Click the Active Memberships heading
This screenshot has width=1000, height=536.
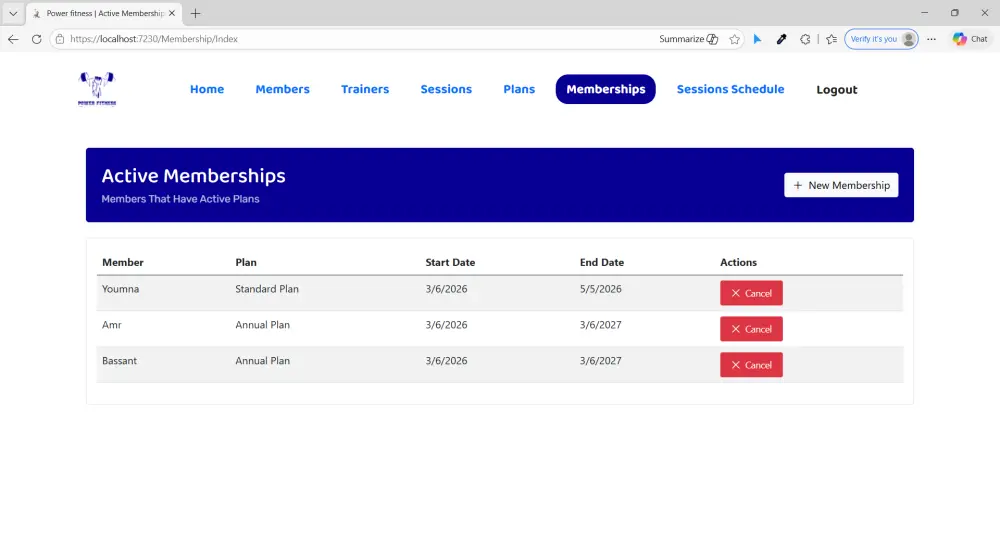[x=193, y=176]
